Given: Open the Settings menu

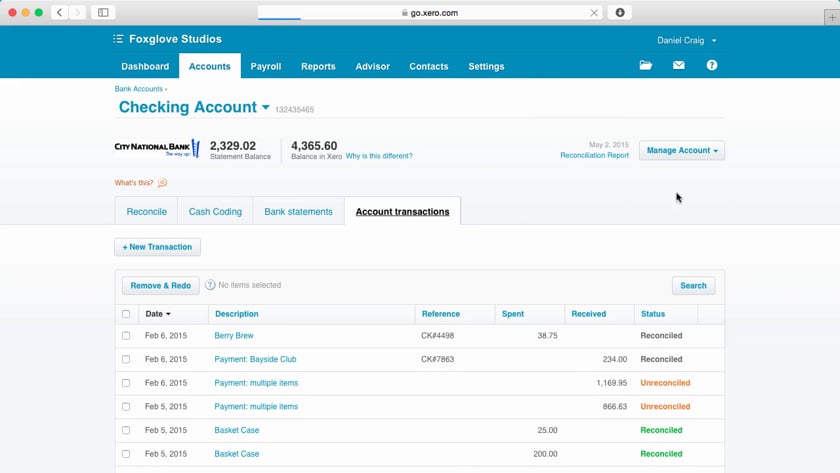Looking at the screenshot, I should click(486, 66).
